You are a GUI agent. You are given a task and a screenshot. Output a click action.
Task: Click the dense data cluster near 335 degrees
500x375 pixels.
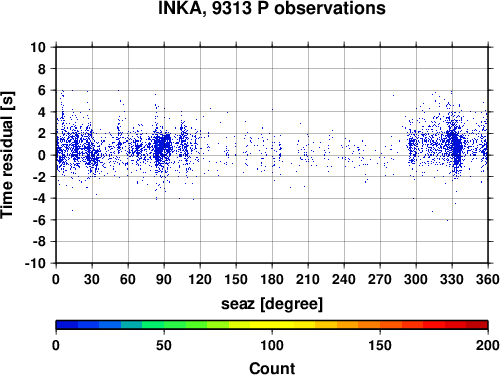(x=456, y=147)
